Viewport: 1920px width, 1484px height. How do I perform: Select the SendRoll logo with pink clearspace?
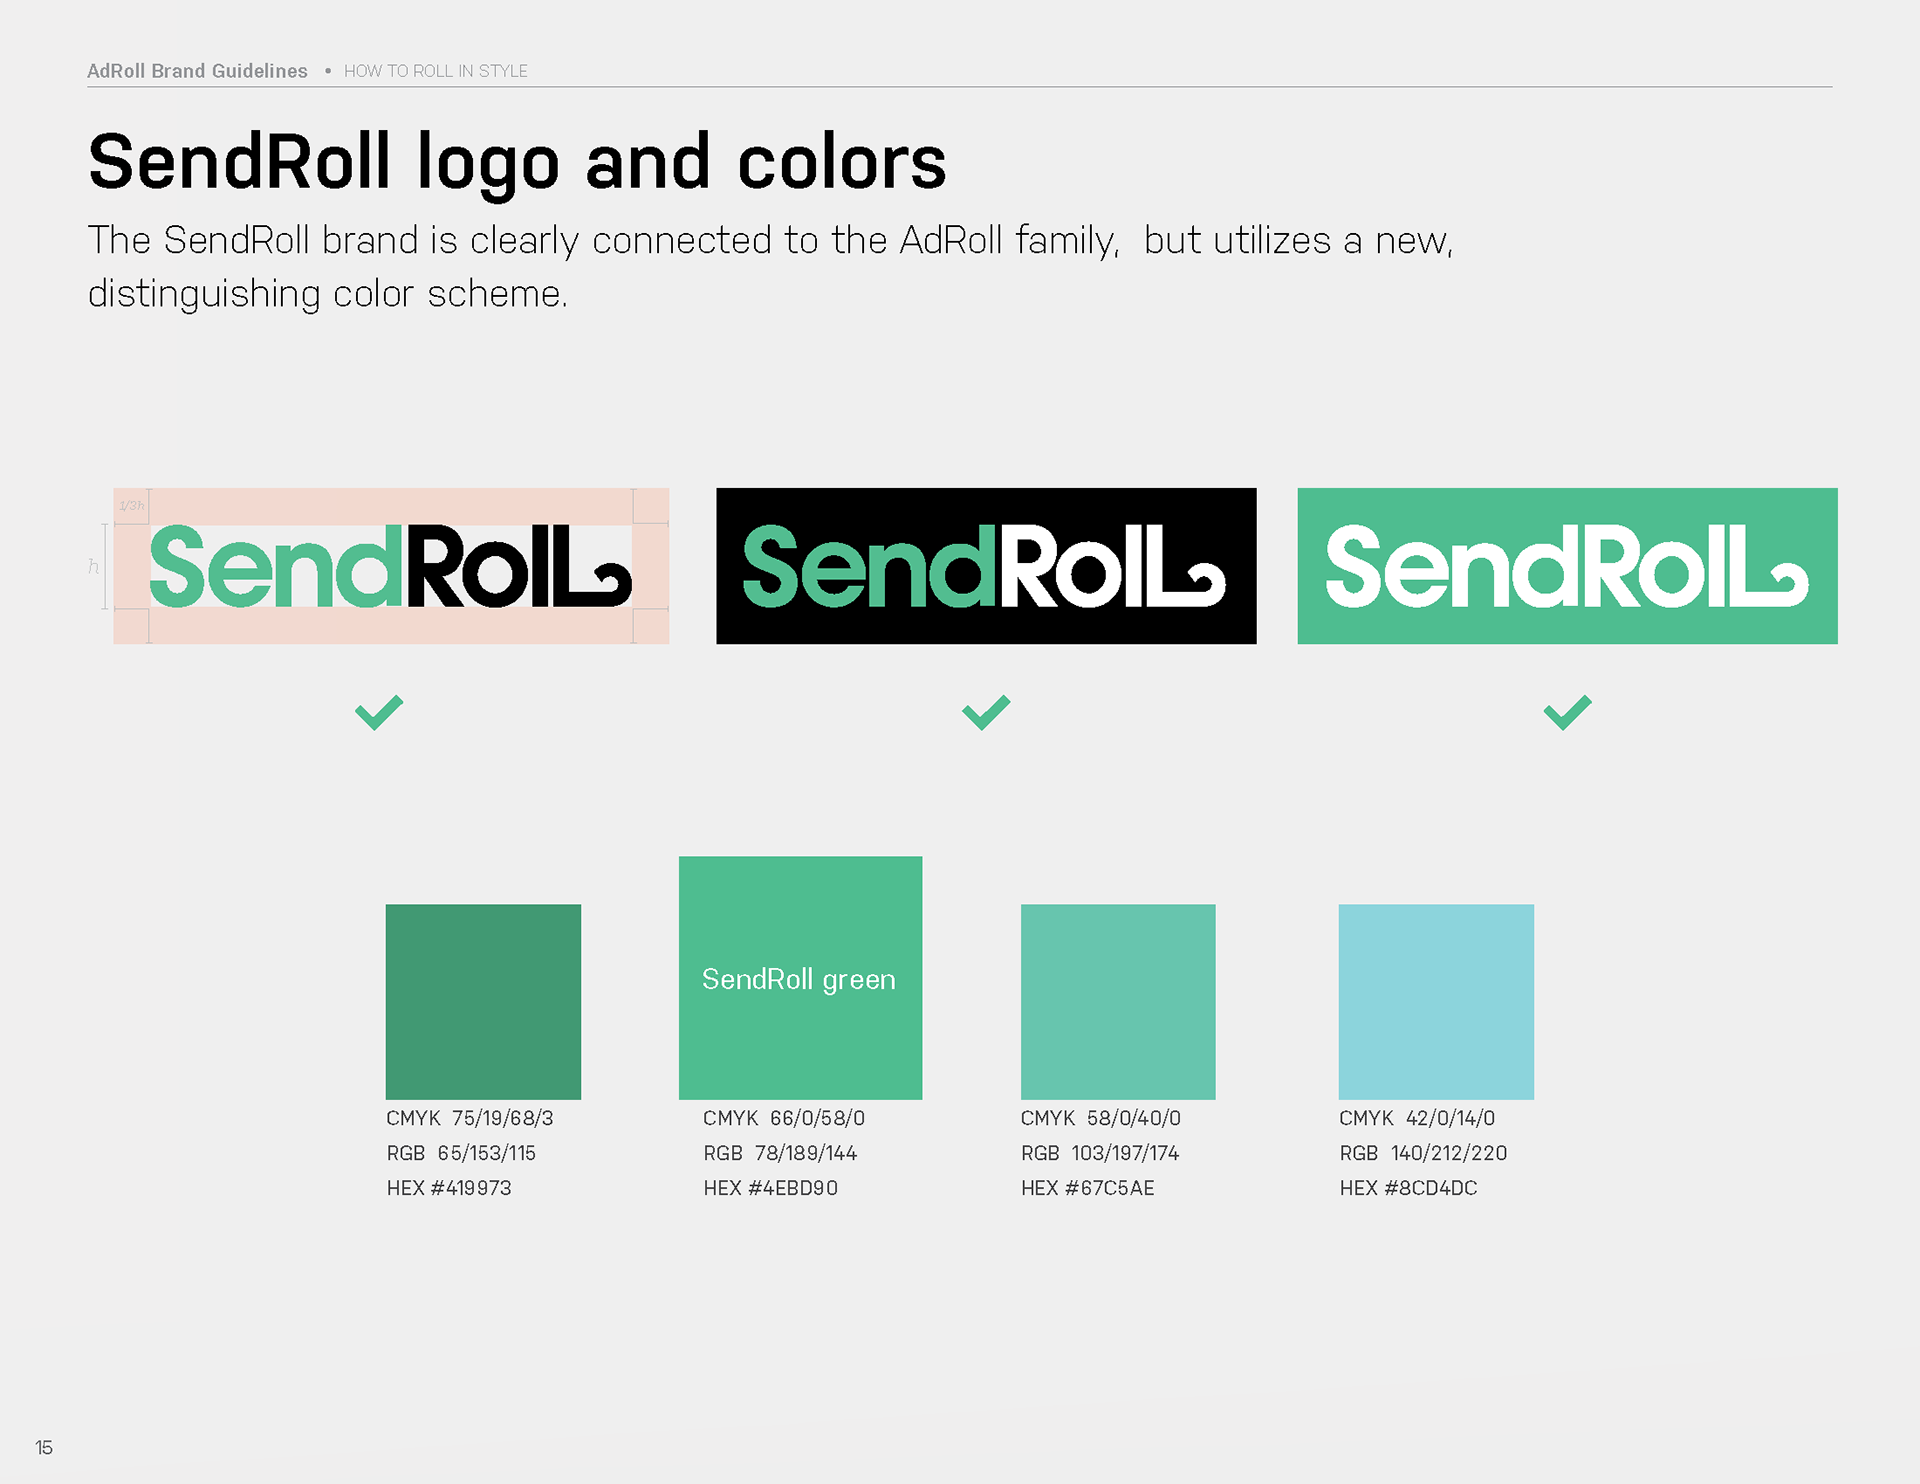391,566
